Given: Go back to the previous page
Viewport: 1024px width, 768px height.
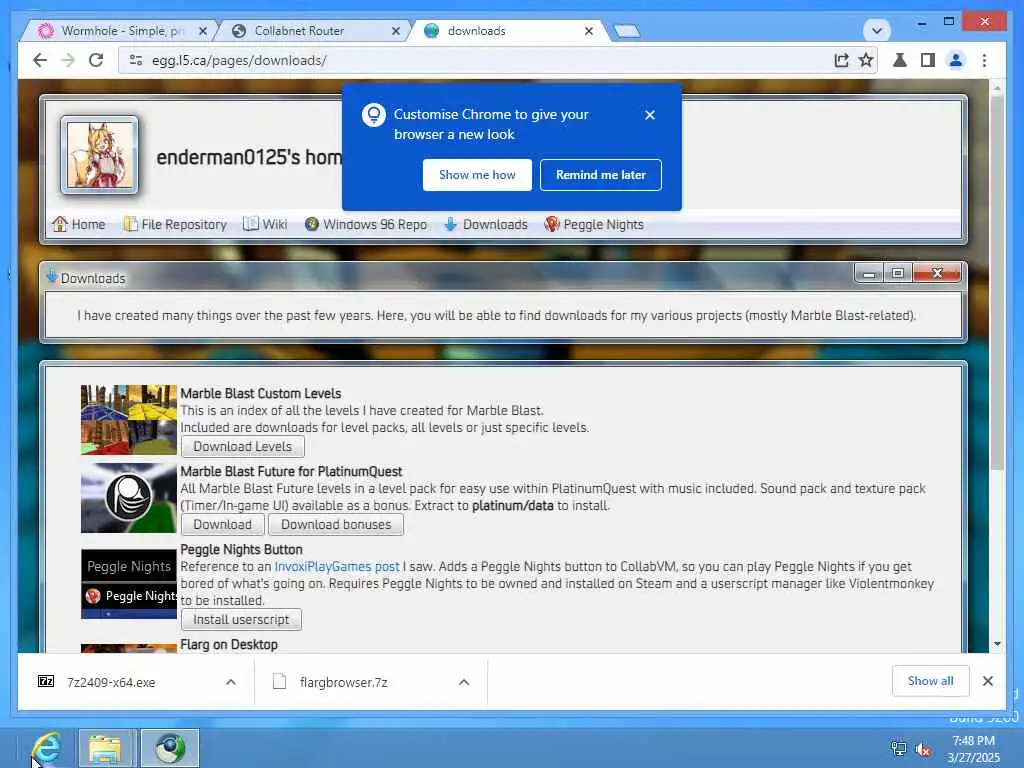Looking at the screenshot, I should click(40, 60).
